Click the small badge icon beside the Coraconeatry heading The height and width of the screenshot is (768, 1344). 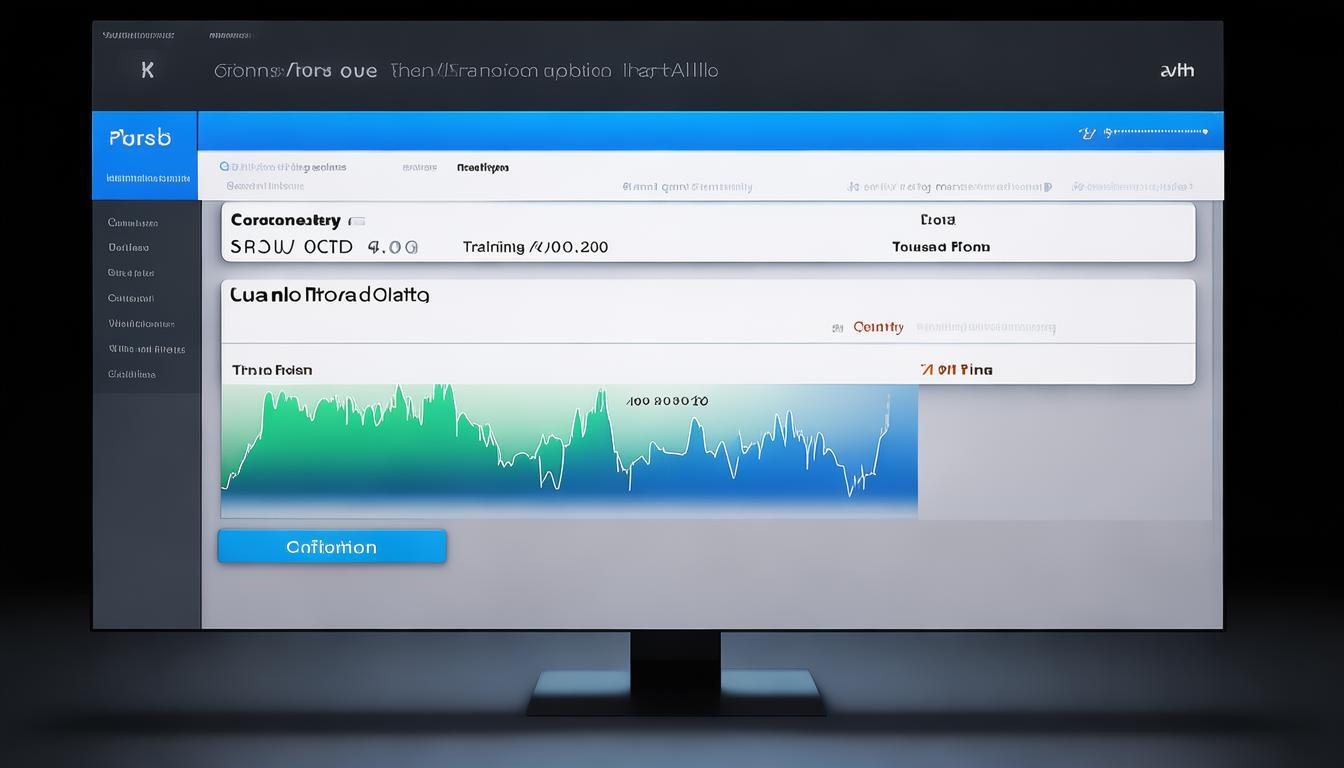pos(356,221)
